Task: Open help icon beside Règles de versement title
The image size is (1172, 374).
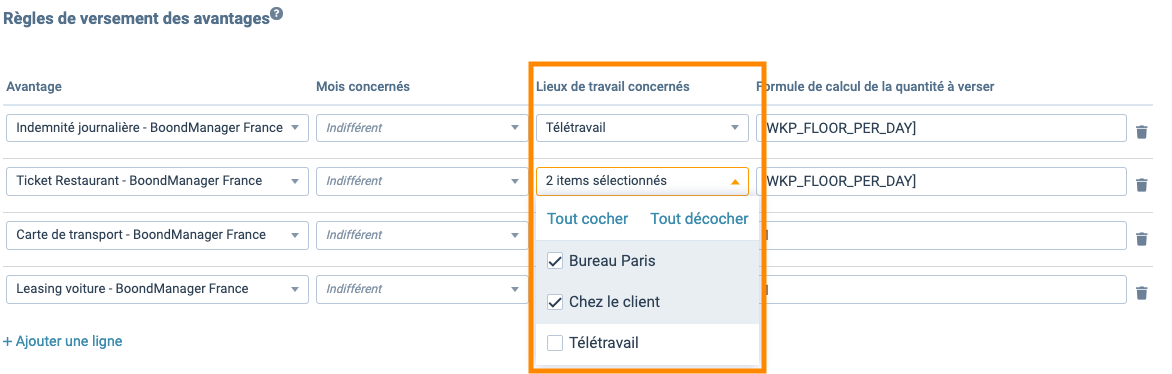Action: click(x=277, y=13)
